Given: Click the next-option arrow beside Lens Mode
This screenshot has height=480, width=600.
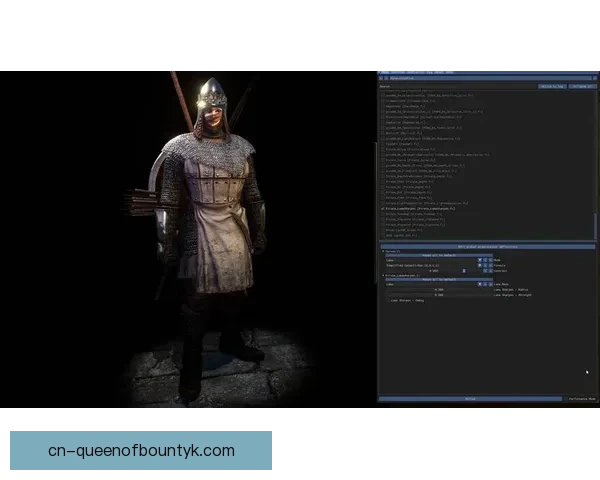Looking at the screenshot, I should pyautogui.click(x=486, y=284).
